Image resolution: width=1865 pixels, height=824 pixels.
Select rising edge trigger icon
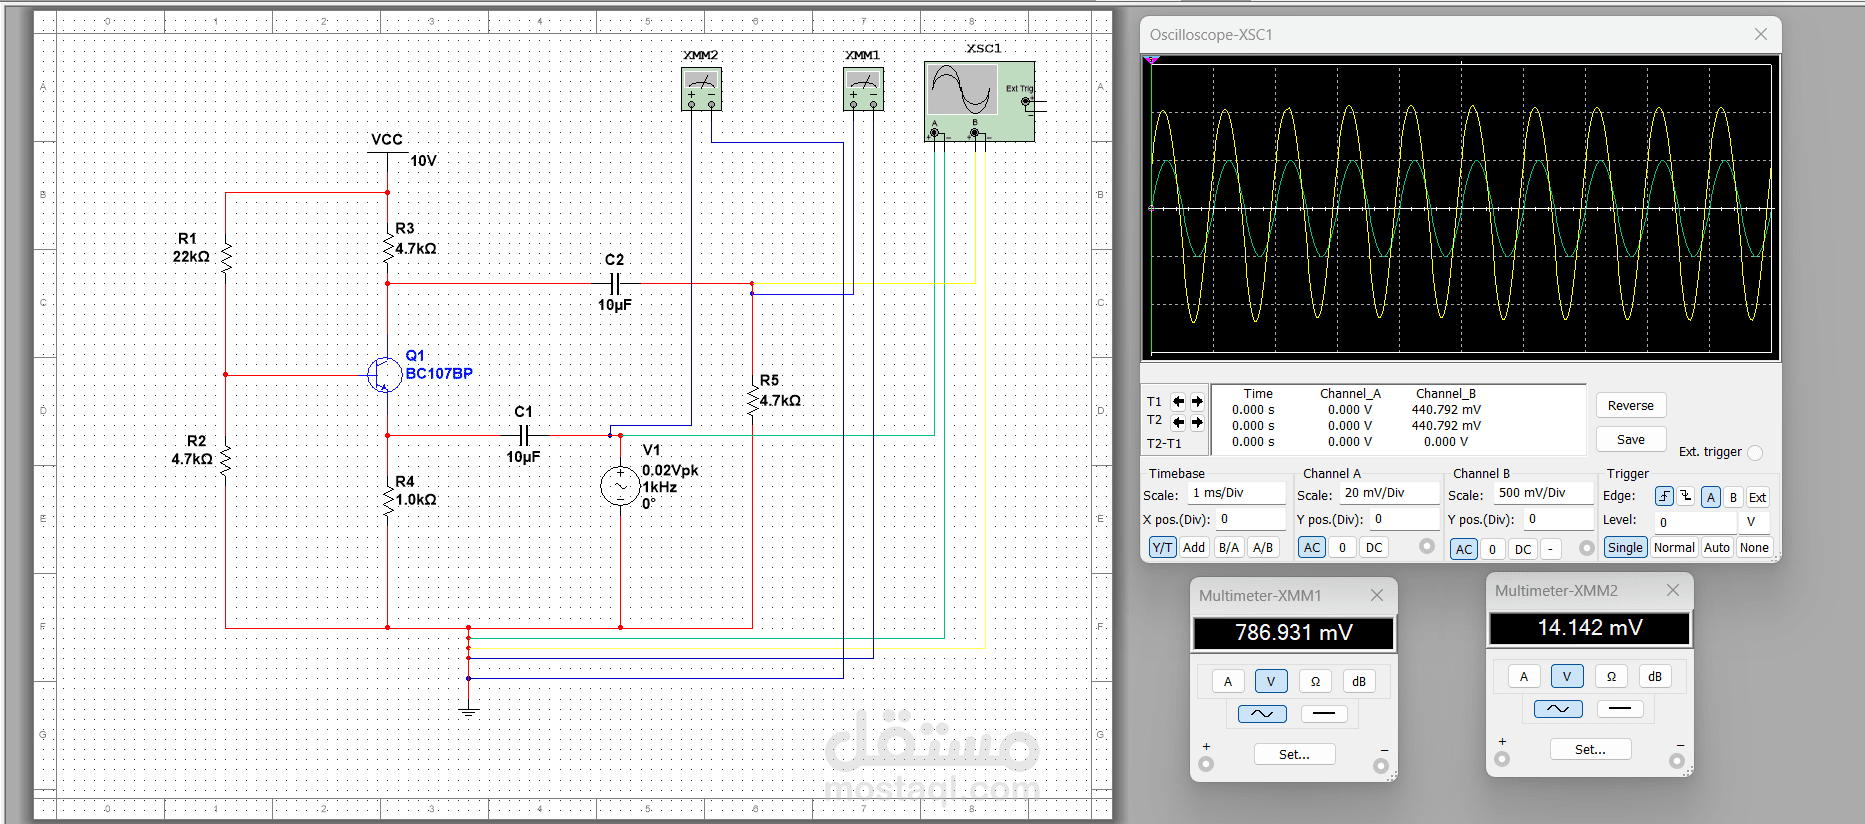pyautogui.click(x=1664, y=496)
